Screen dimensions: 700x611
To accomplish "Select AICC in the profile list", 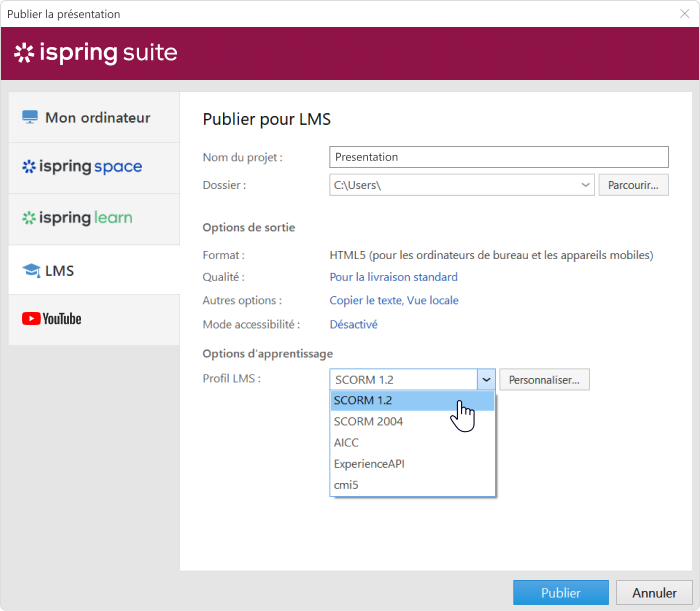I will 412,442.
